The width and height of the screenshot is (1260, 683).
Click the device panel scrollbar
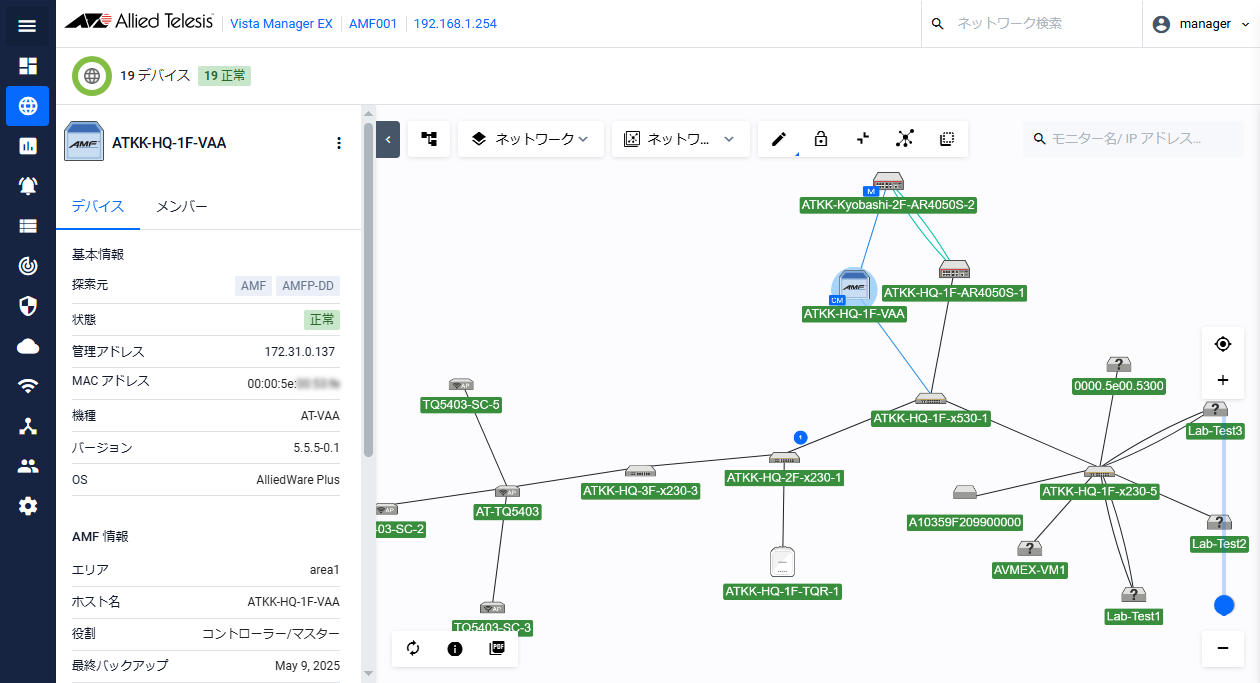pos(368,290)
